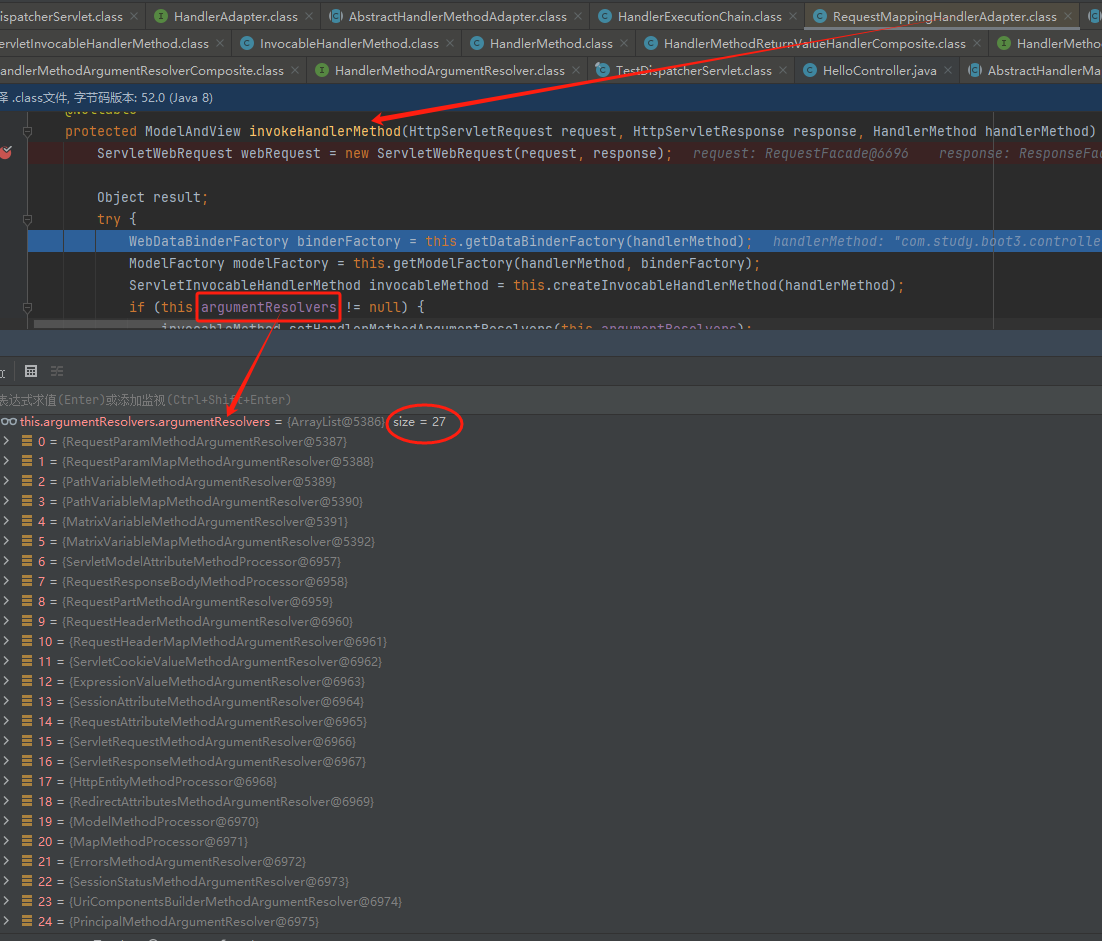Select ServletResponseMethodArgumentResolver@6967 row
Viewport: 1102px width, 941px height.
551,761
